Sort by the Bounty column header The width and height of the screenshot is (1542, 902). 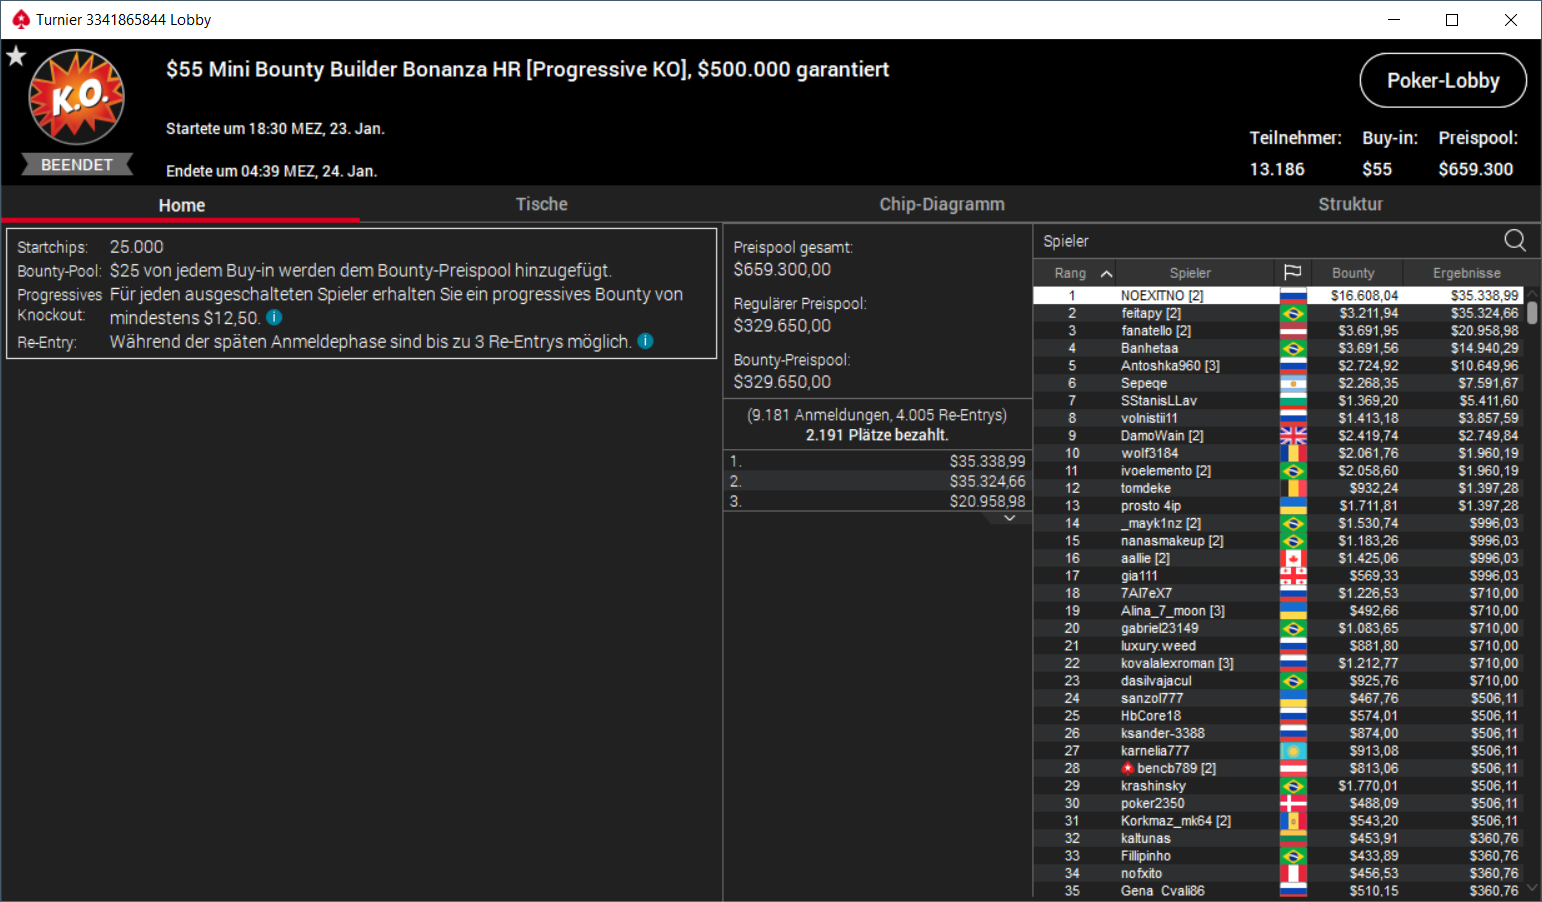[1353, 273]
